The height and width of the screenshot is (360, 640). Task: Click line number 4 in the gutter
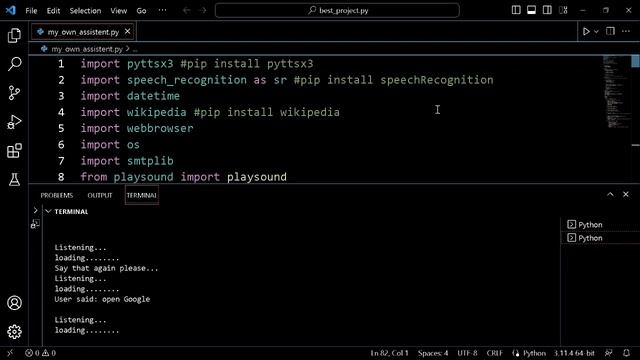point(61,112)
